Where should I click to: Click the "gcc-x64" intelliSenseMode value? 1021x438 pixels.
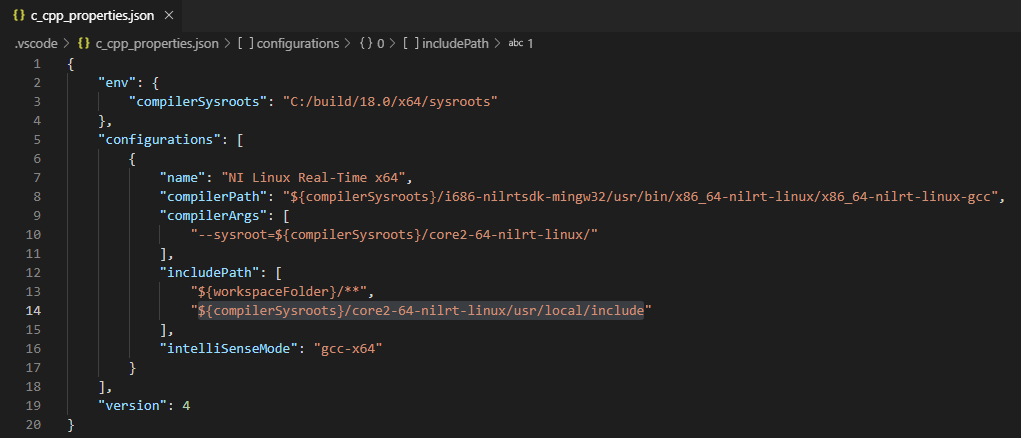pos(346,349)
